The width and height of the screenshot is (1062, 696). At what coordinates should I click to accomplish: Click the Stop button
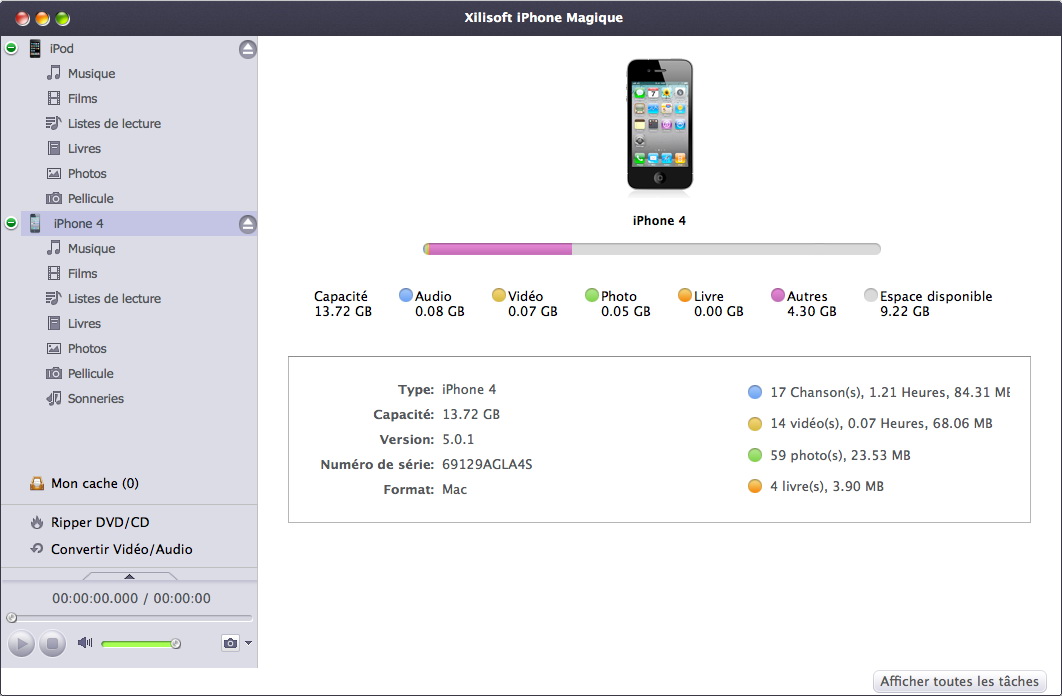tap(52, 643)
